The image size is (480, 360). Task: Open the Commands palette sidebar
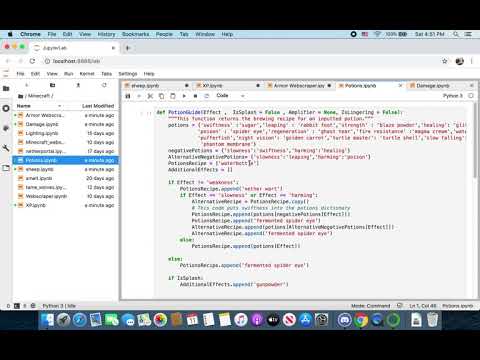point(6,128)
